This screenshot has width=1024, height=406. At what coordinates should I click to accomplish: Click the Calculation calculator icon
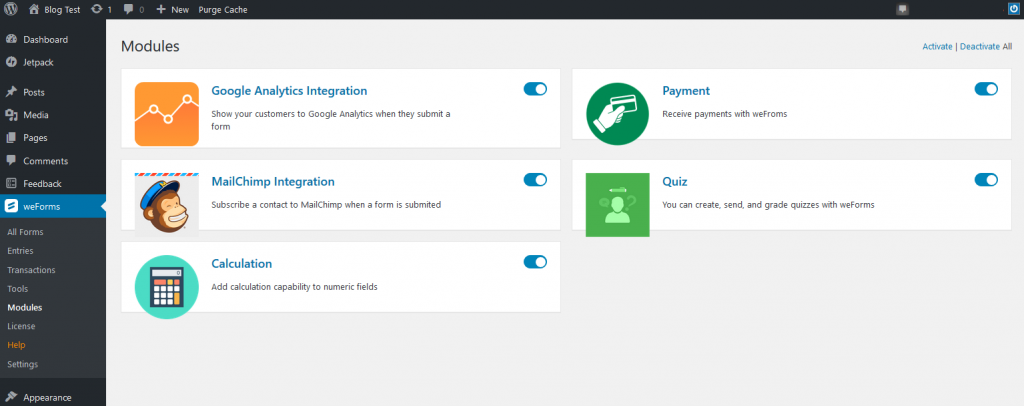(x=167, y=287)
